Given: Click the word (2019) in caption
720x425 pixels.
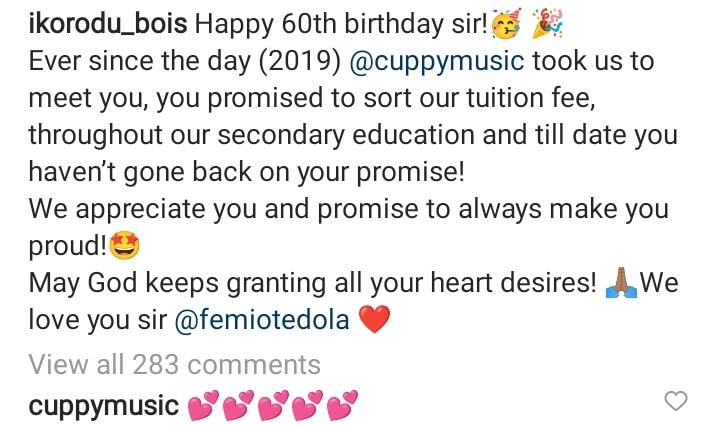Looking at the screenshot, I should pos(299,62).
